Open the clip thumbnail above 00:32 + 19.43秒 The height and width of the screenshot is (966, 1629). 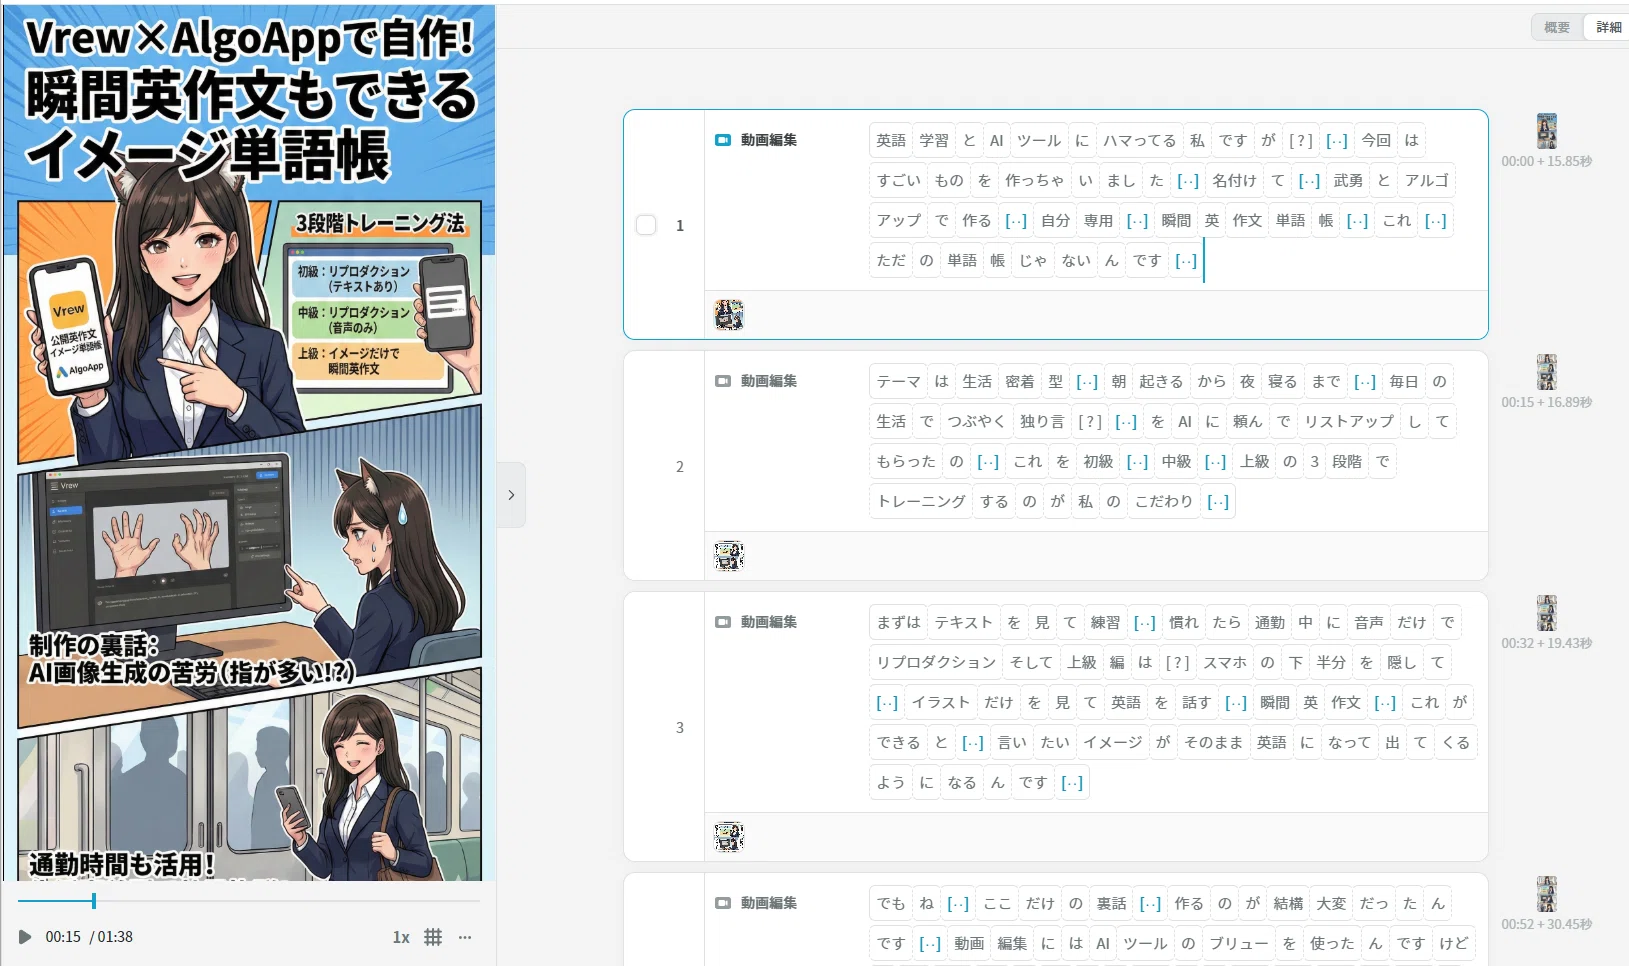pos(1546,613)
